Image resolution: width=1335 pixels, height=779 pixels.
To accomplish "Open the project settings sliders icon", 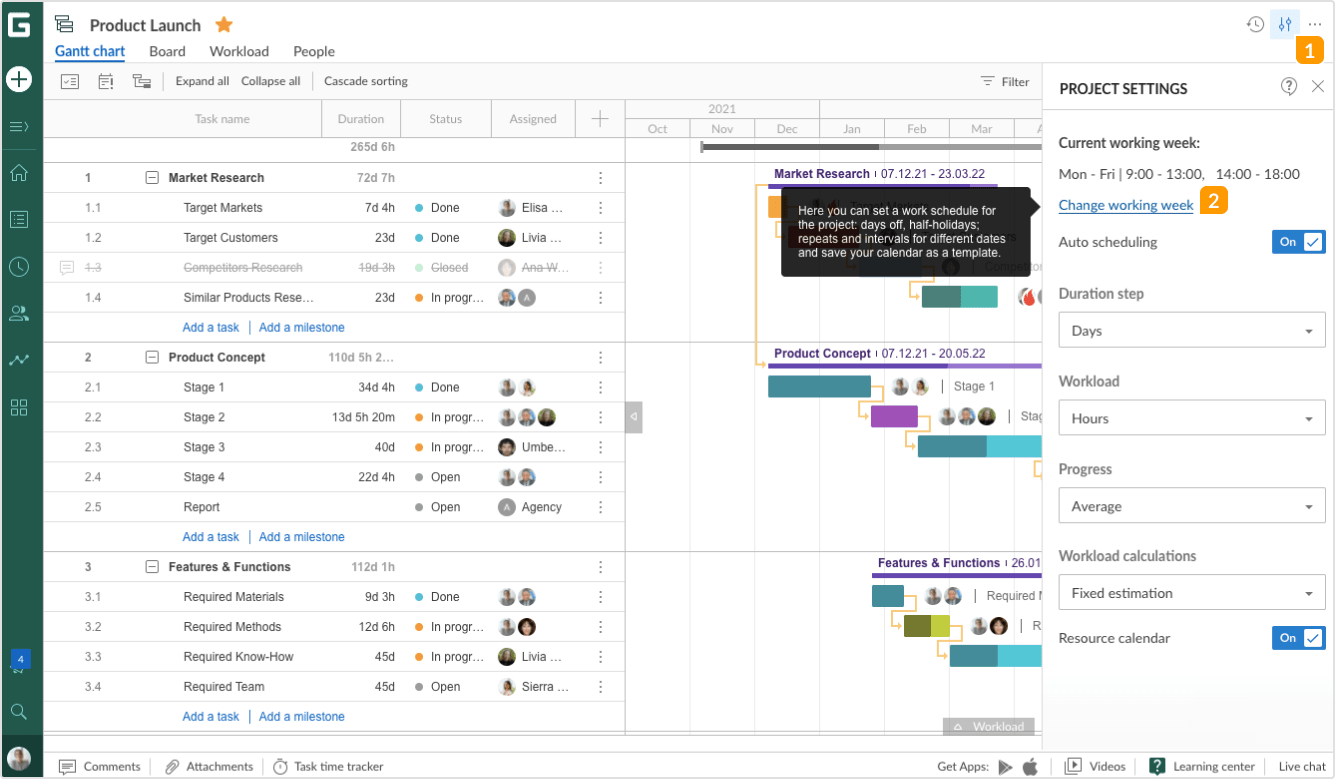I will pyautogui.click(x=1284, y=23).
